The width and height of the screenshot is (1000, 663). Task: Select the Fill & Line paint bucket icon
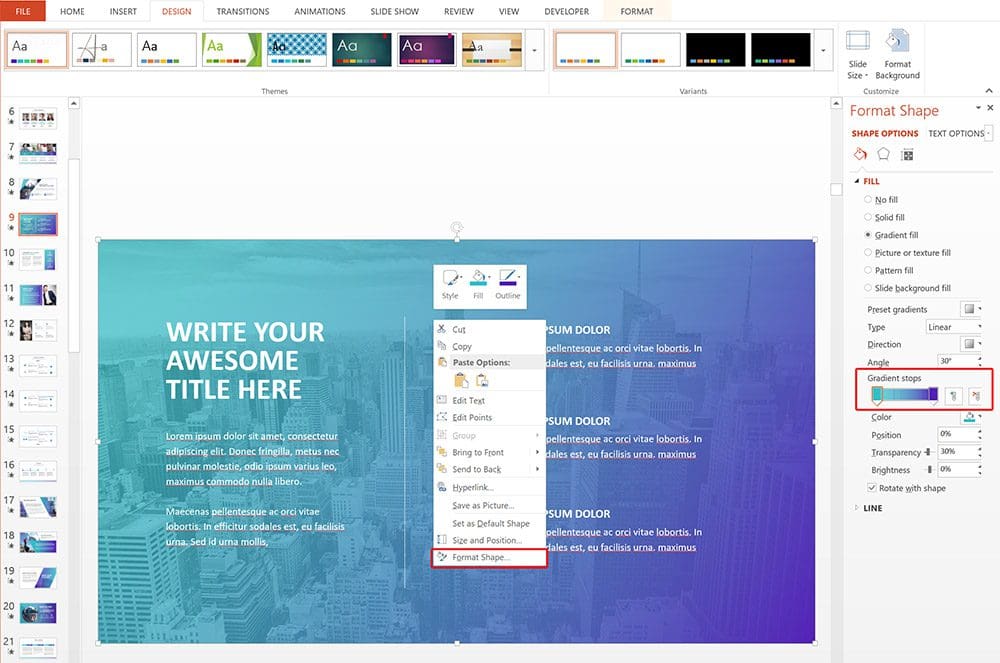pos(860,154)
